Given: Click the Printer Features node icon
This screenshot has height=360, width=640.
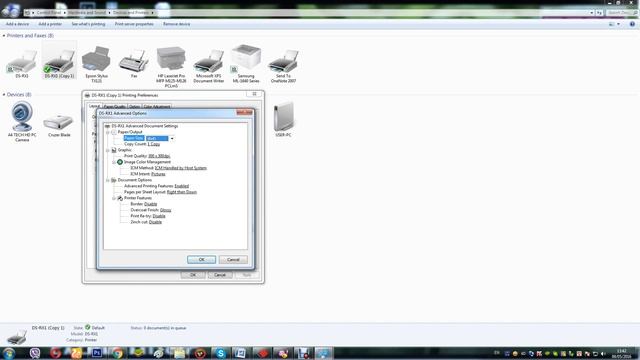Looking at the screenshot, I should tap(120, 198).
